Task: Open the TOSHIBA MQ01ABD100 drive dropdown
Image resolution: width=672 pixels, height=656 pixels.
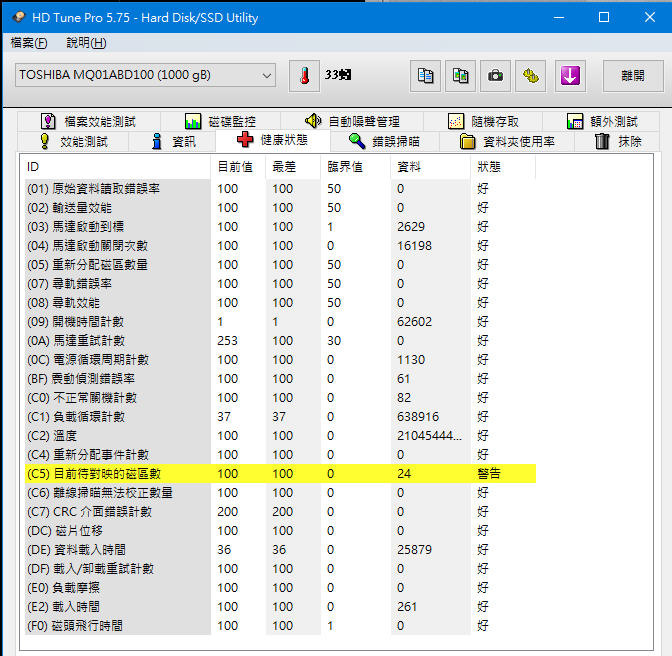Action: point(145,75)
